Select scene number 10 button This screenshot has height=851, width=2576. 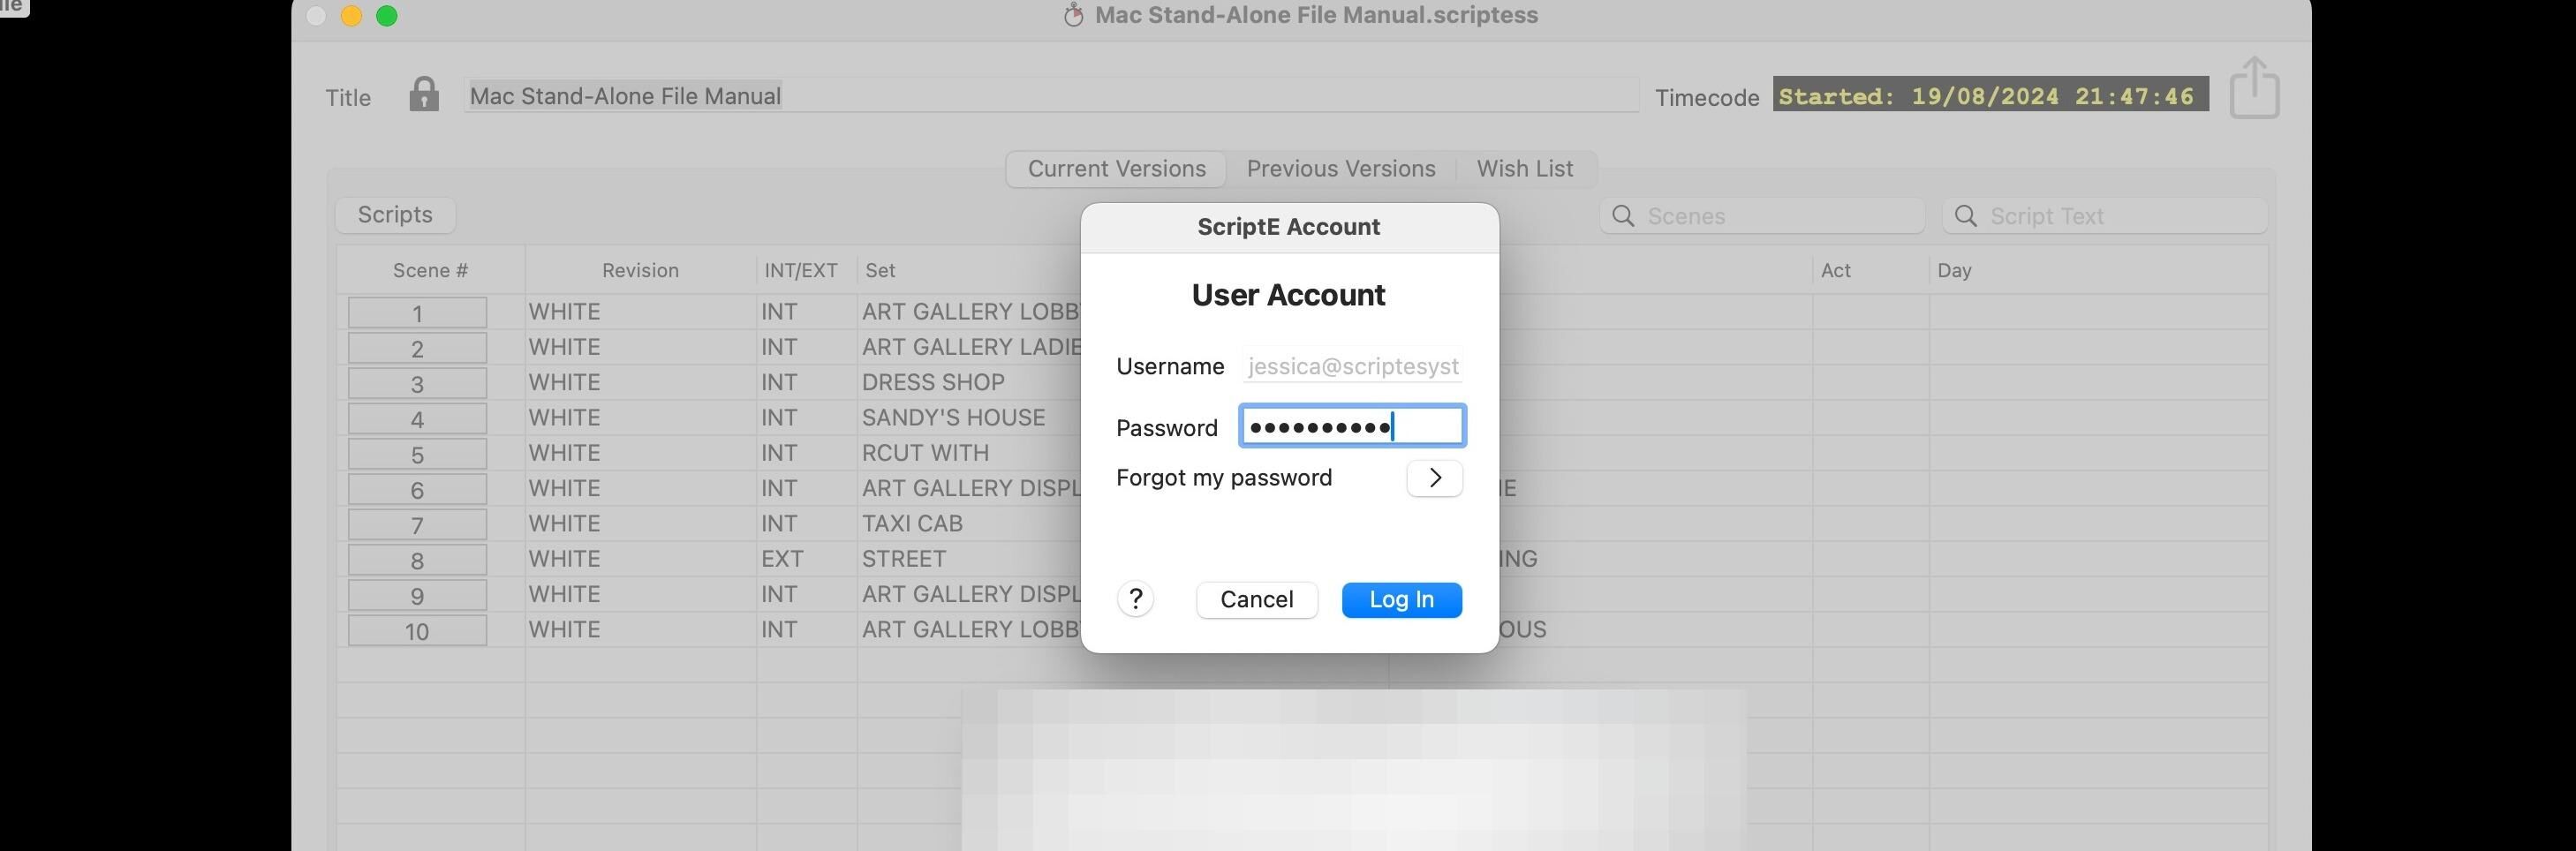pyautogui.click(x=417, y=630)
